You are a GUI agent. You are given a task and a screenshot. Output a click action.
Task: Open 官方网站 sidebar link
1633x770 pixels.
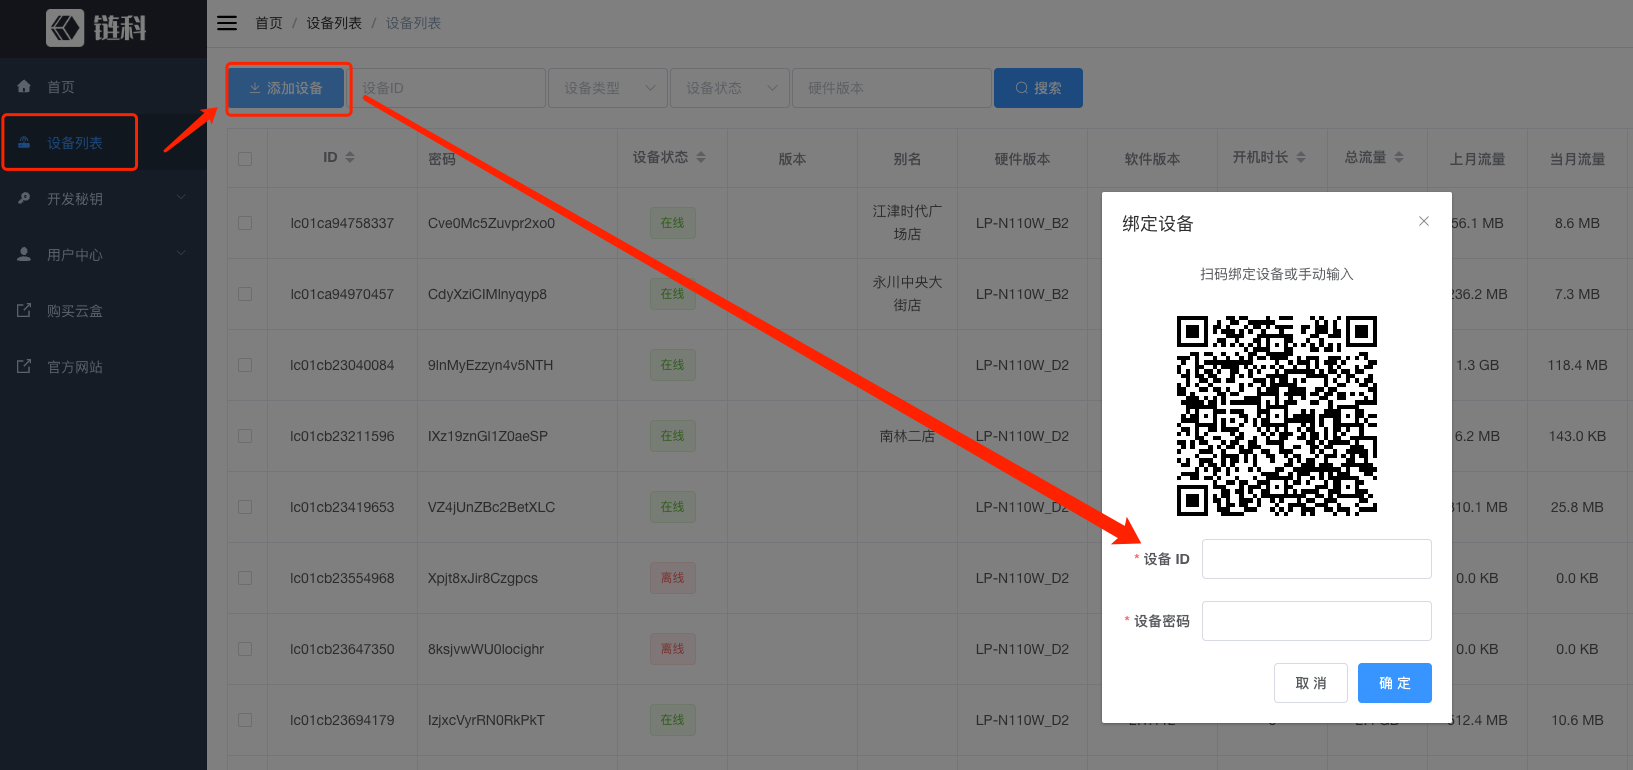point(103,367)
